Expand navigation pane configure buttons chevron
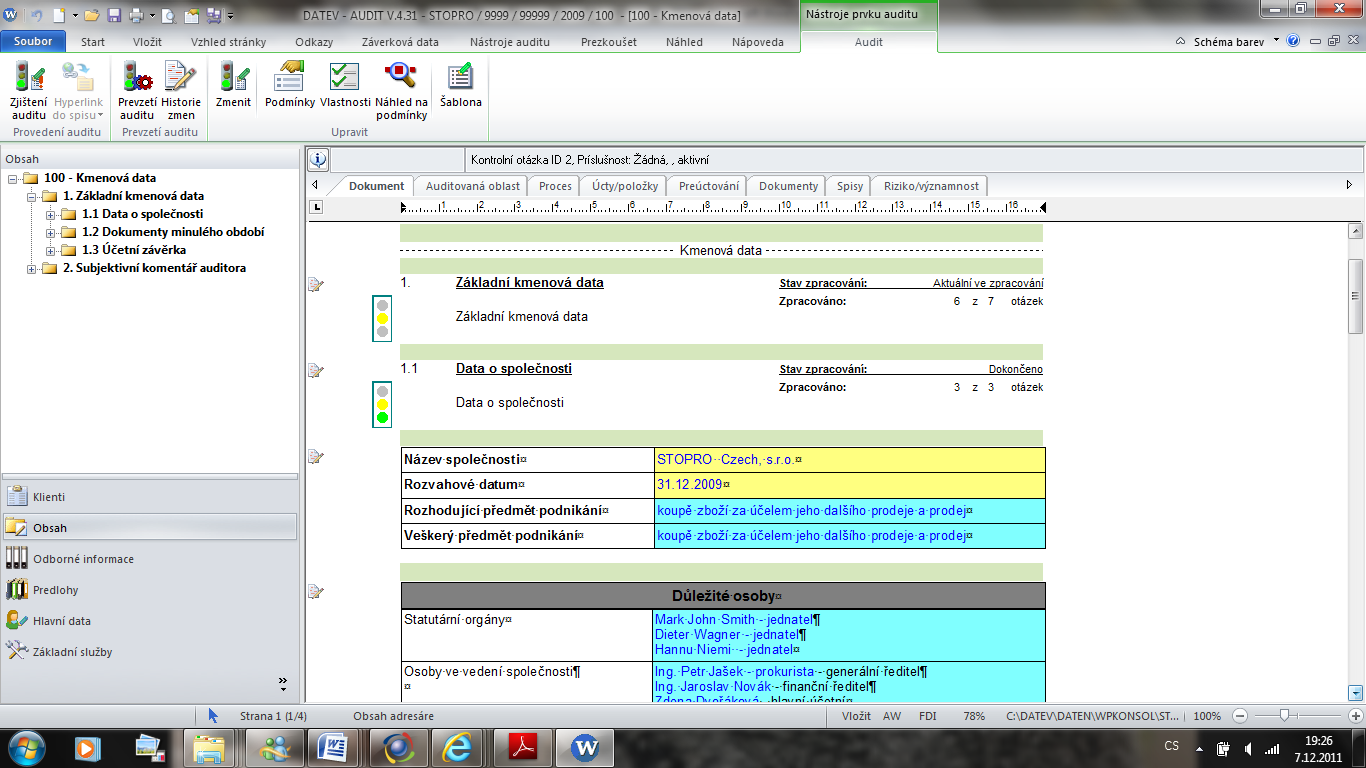This screenshot has height=768, width=1366. (282, 684)
